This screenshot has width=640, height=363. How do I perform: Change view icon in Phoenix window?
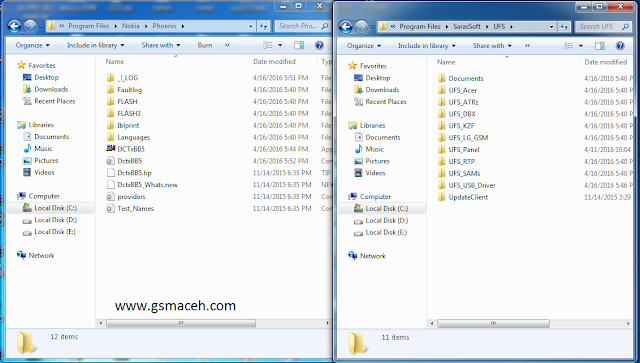pyautogui.click(x=268, y=45)
